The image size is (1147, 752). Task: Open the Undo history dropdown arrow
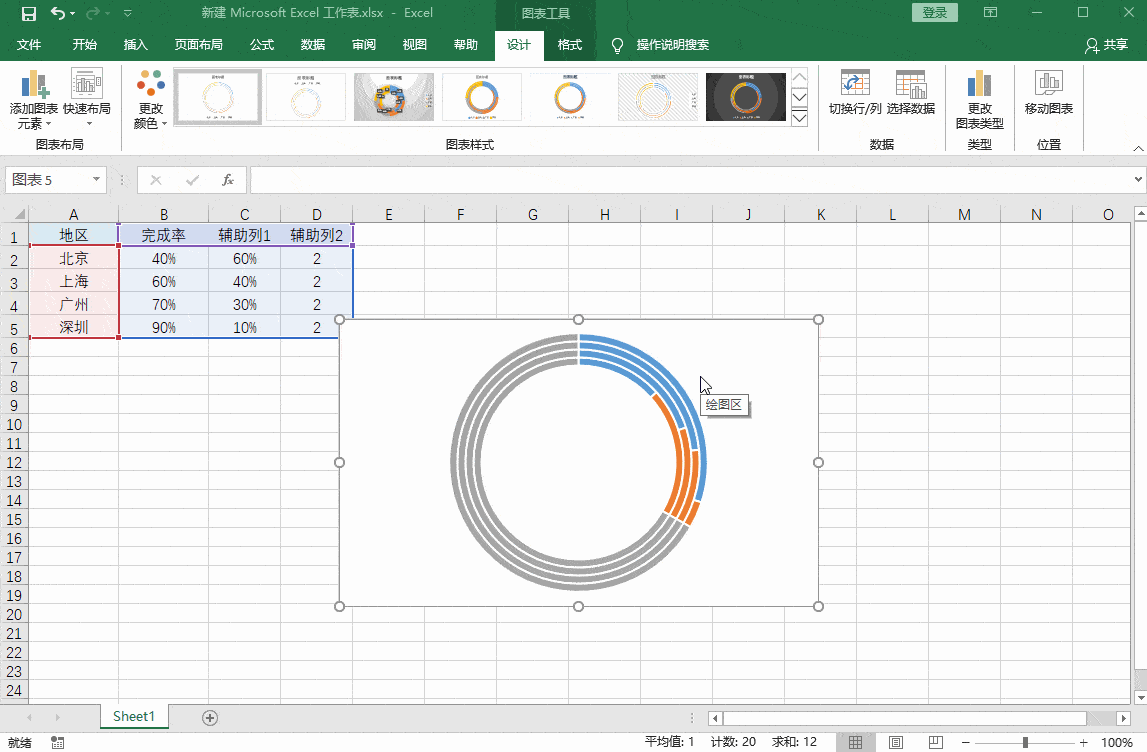coord(72,13)
